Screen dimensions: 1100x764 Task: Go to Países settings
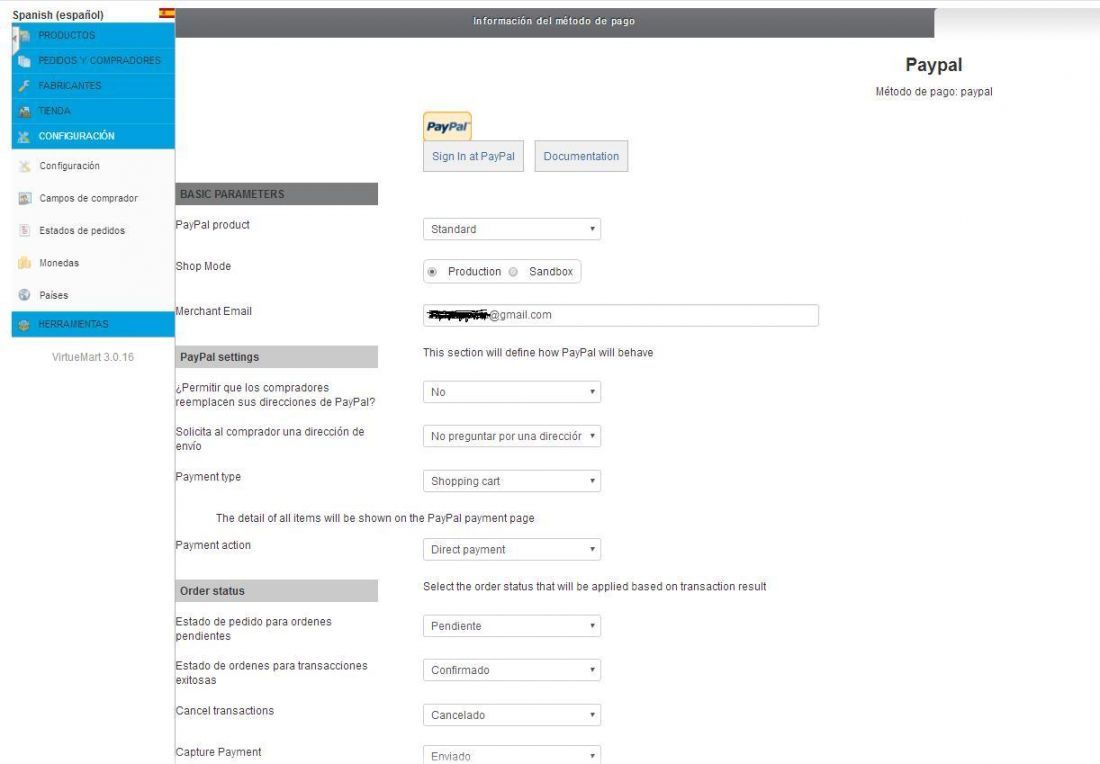pos(54,295)
